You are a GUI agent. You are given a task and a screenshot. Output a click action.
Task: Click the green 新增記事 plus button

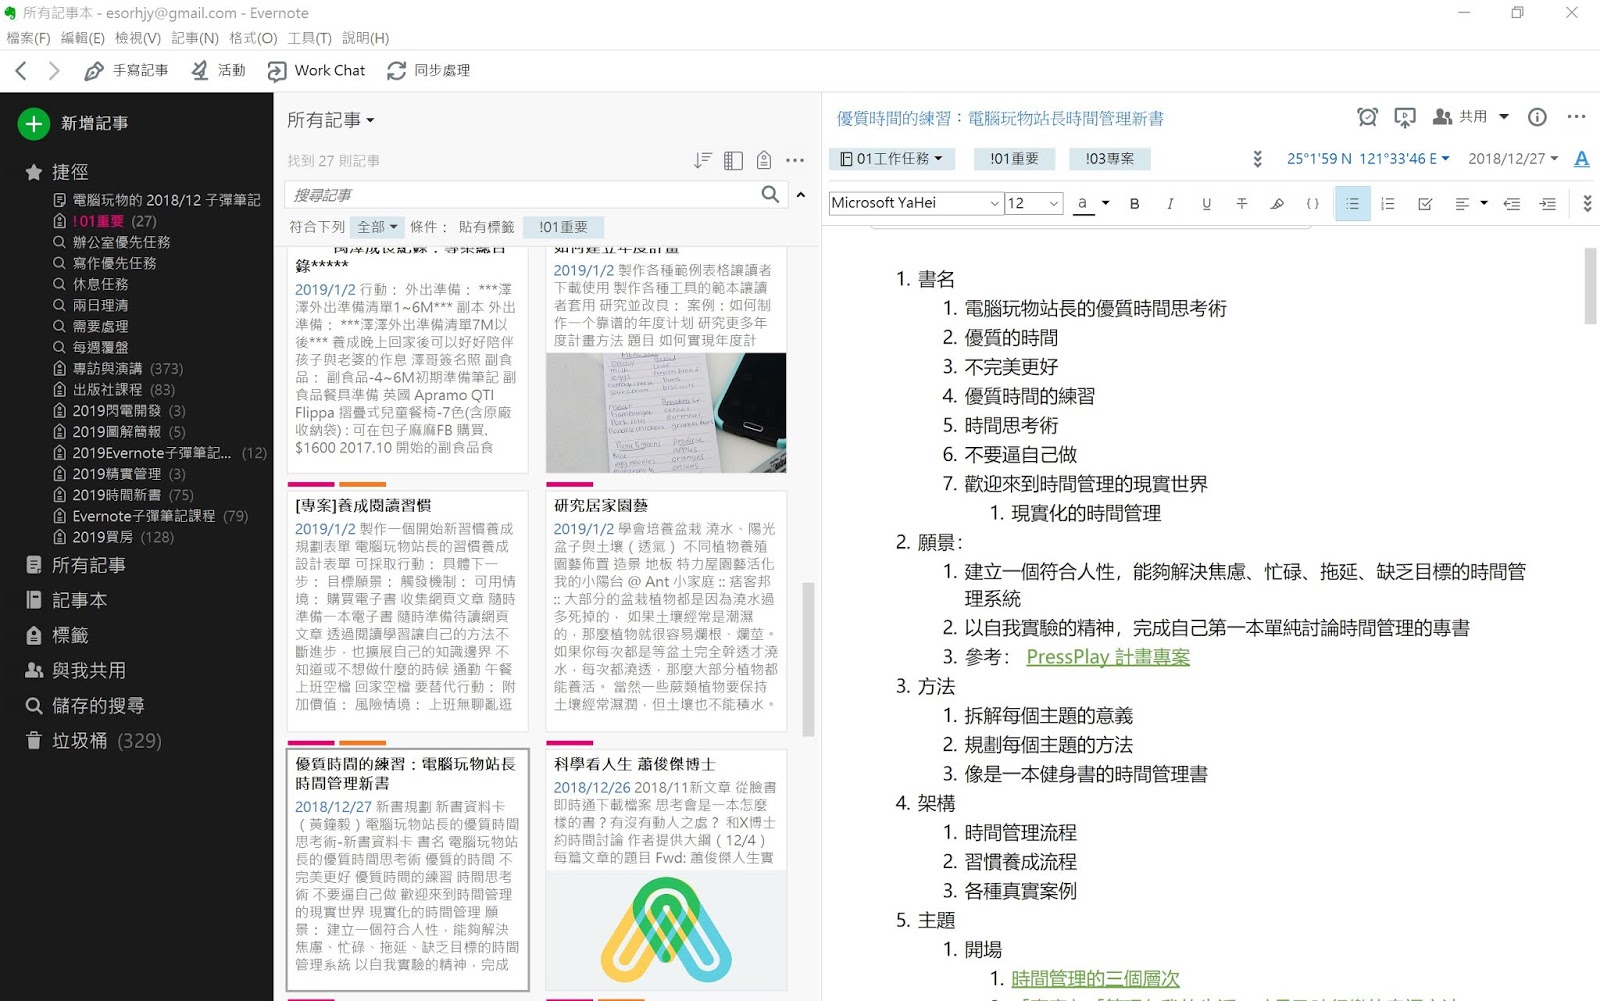pyautogui.click(x=33, y=123)
